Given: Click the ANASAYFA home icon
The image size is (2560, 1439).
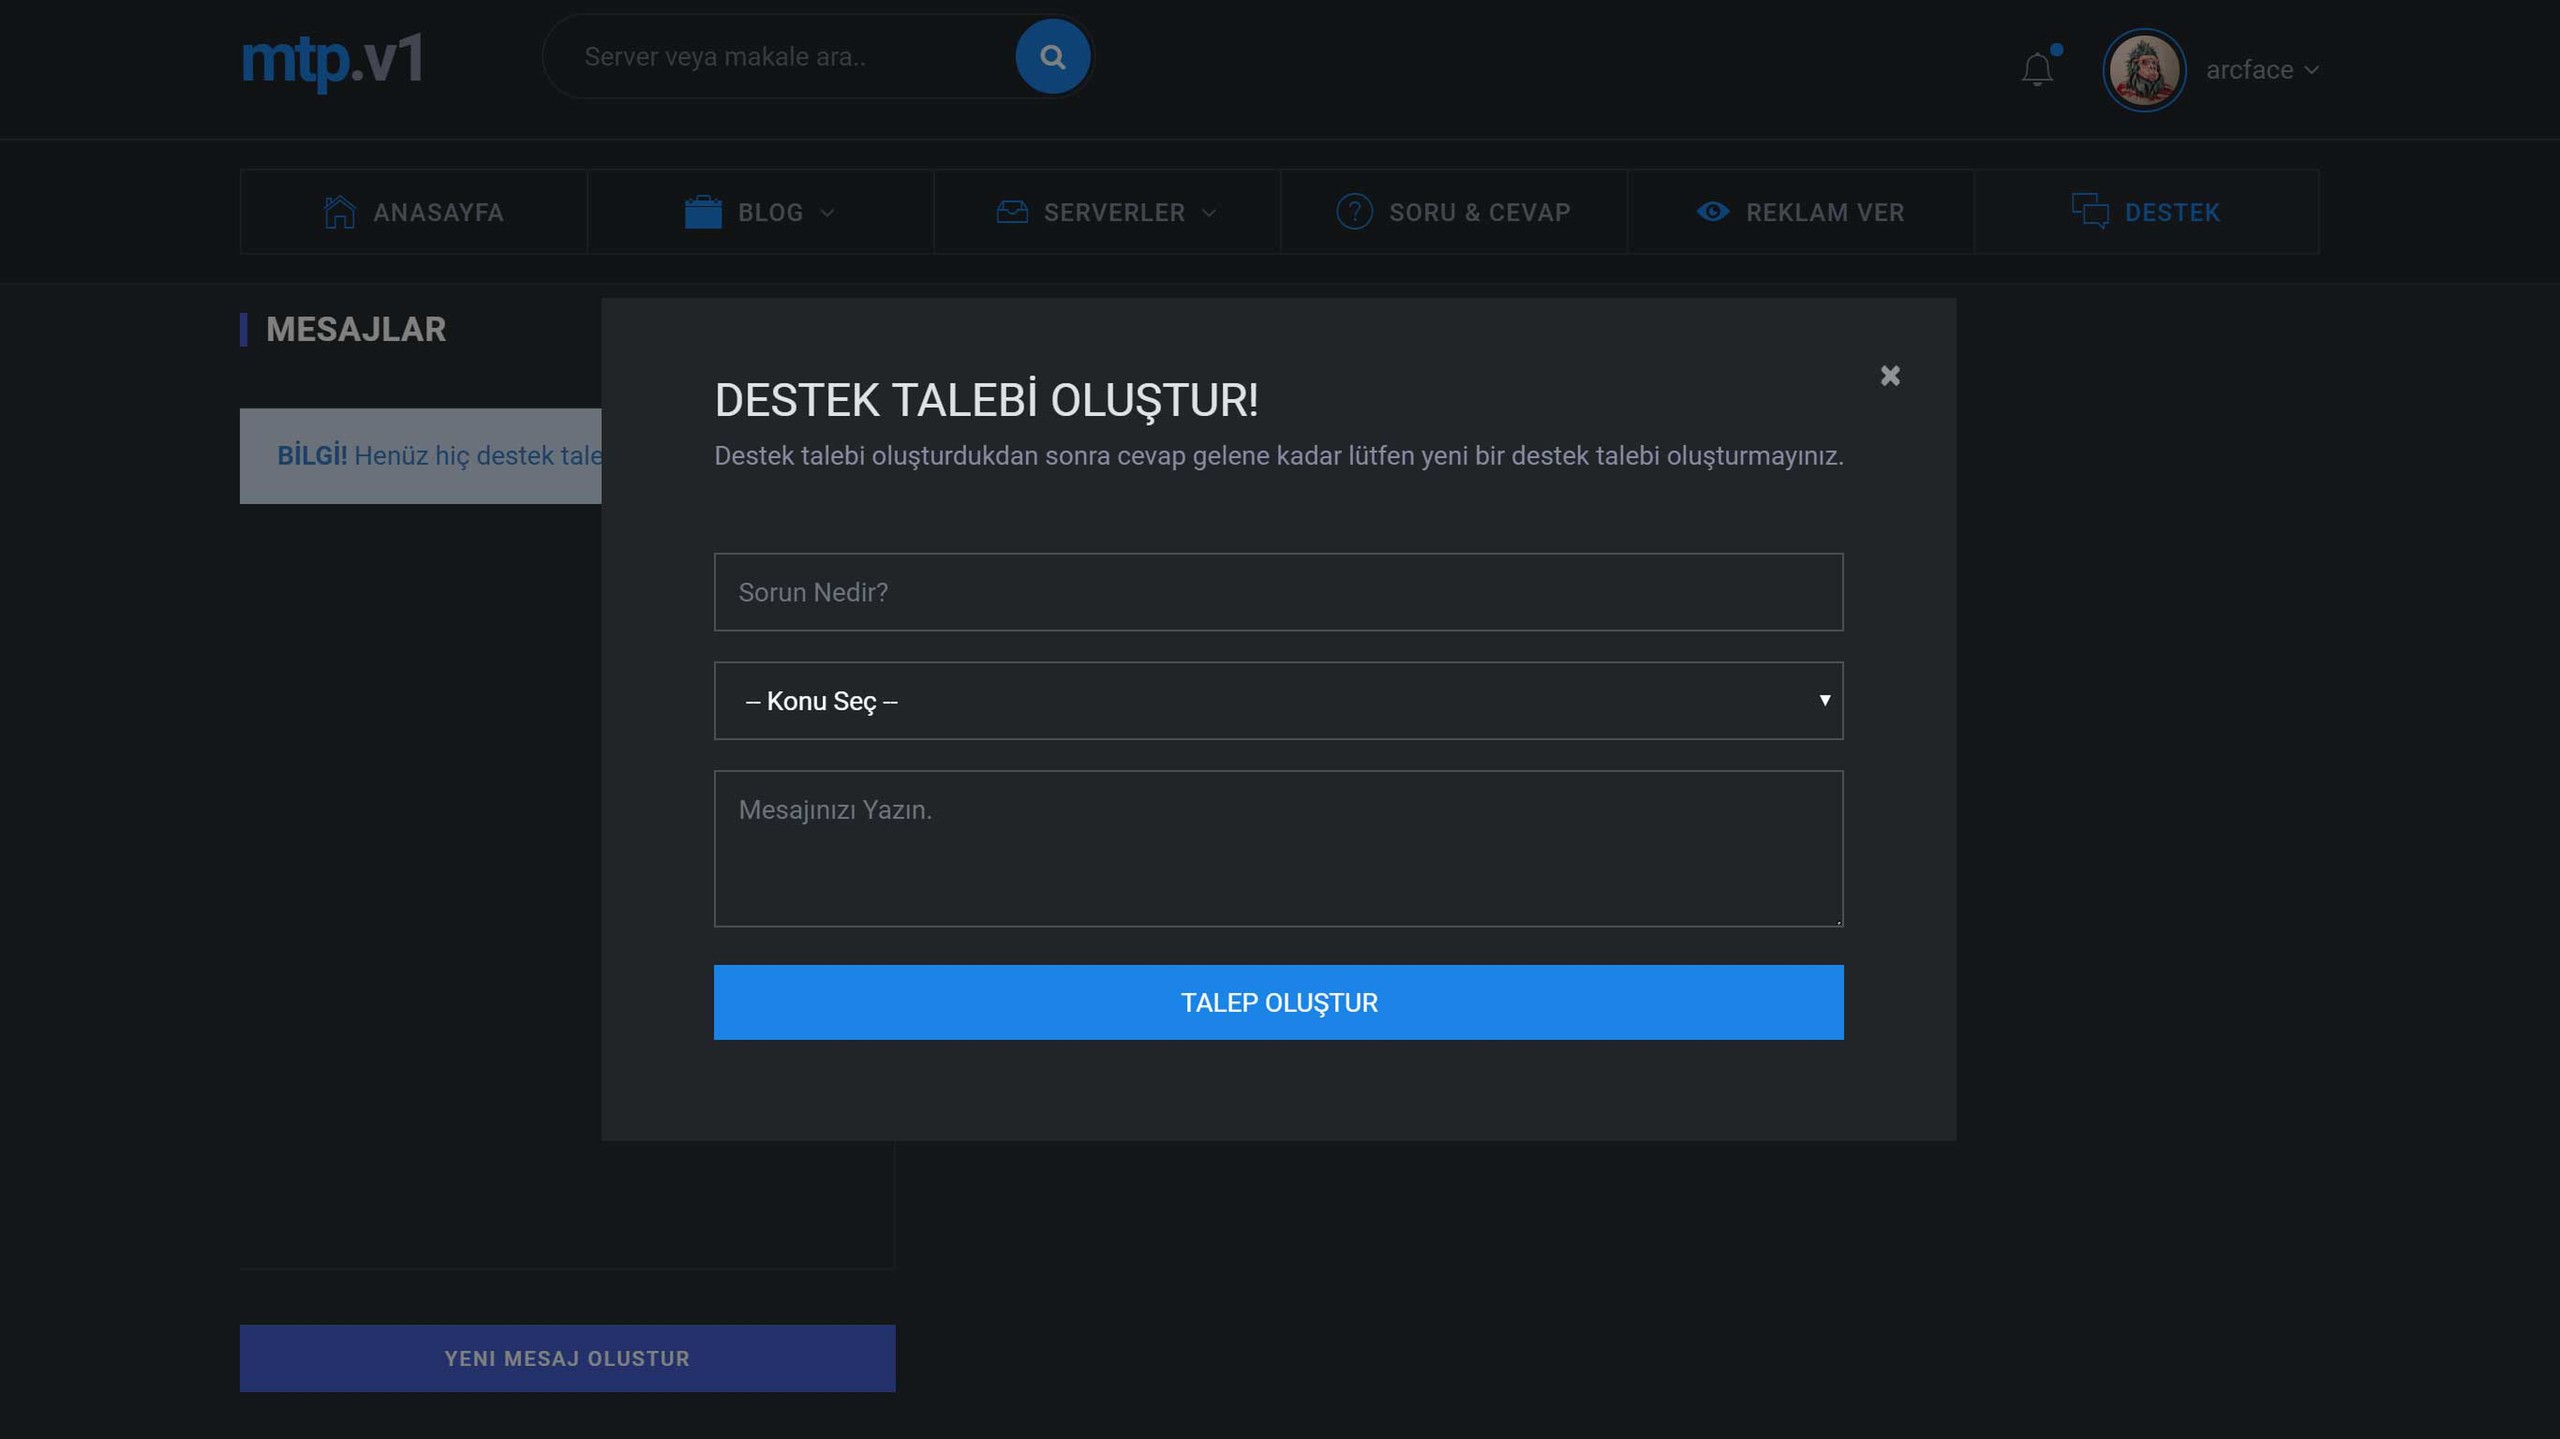Looking at the screenshot, I should pos(339,212).
